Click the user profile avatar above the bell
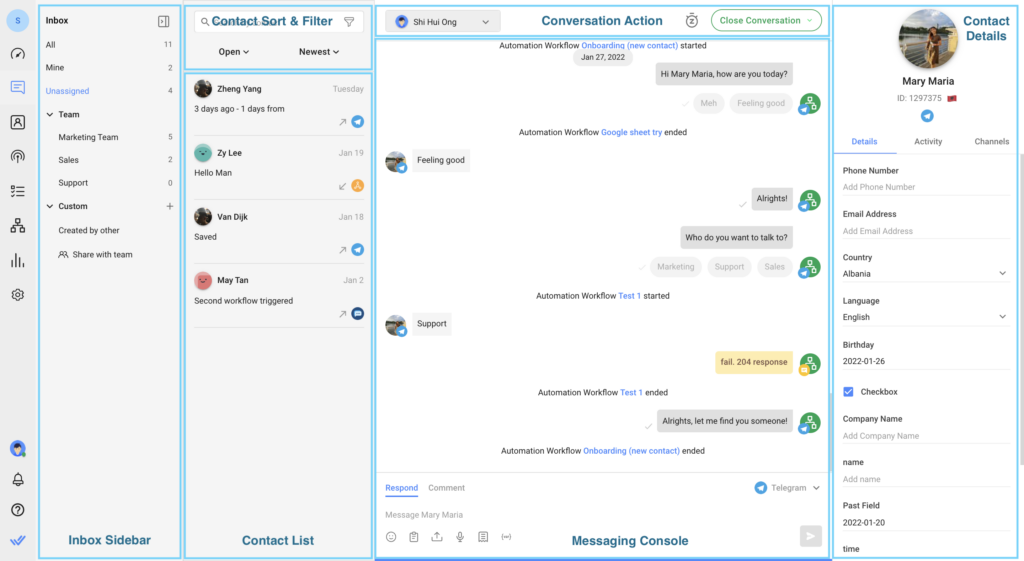Image resolution: width=1024 pixels, height=561 pixels. tap(18, 449)
